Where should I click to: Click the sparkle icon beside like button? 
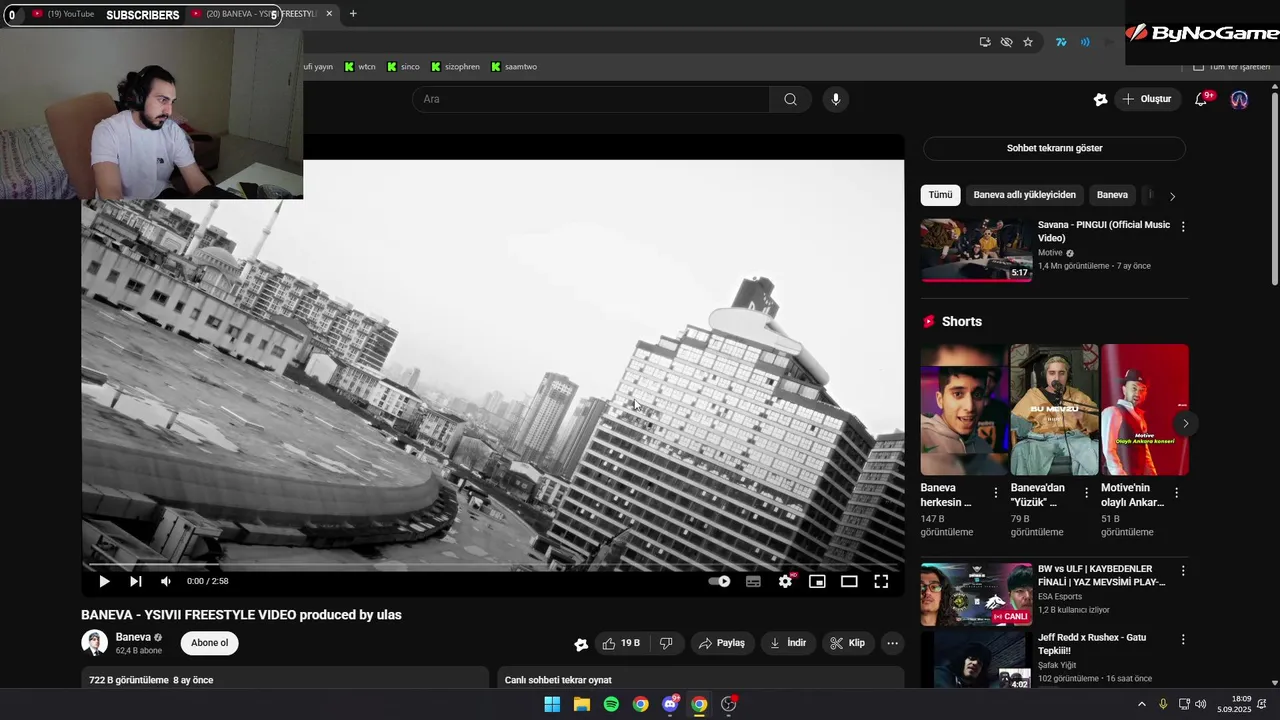(x=581, y=644)
